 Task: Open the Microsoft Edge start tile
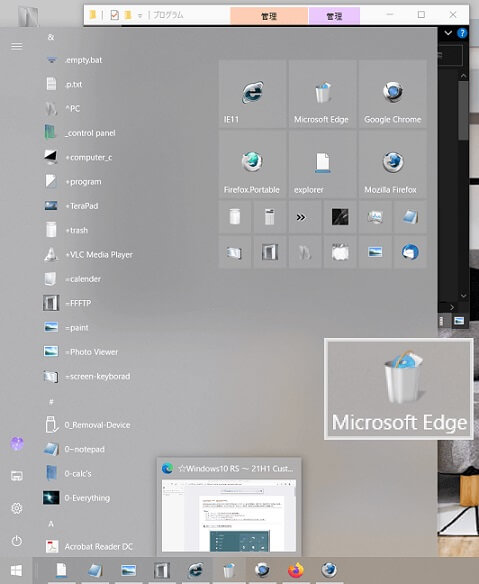[x=322, y=94]
